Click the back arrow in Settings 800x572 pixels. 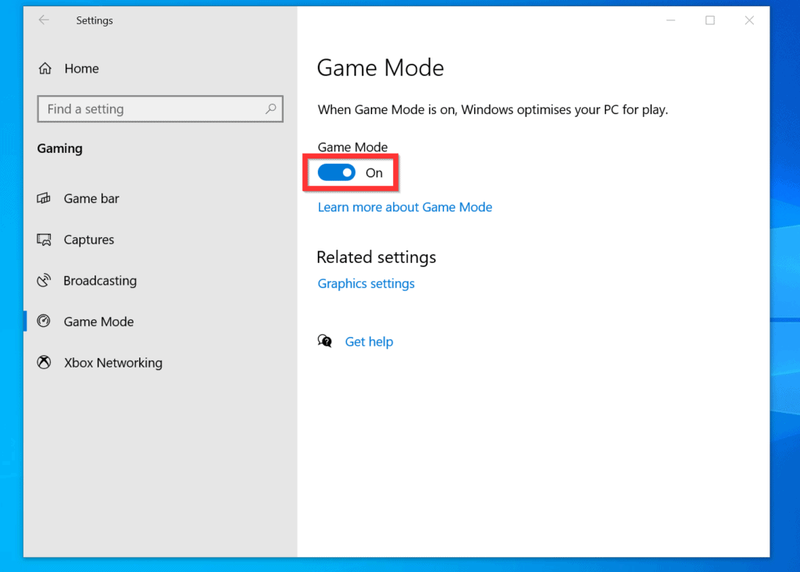click(44, 20)
